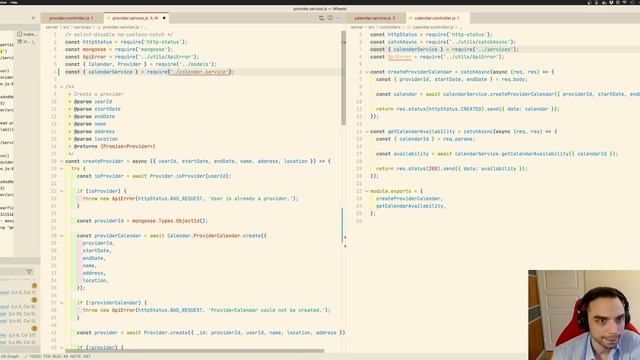
Task: Fold the createProvider function at line 18
Action: tap(62, 161)
